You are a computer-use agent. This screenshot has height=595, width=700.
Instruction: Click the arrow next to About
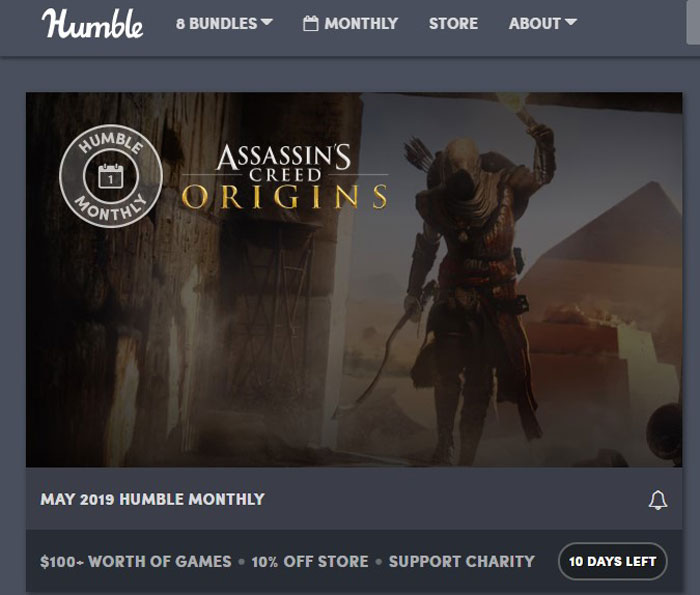click(571, 22)
